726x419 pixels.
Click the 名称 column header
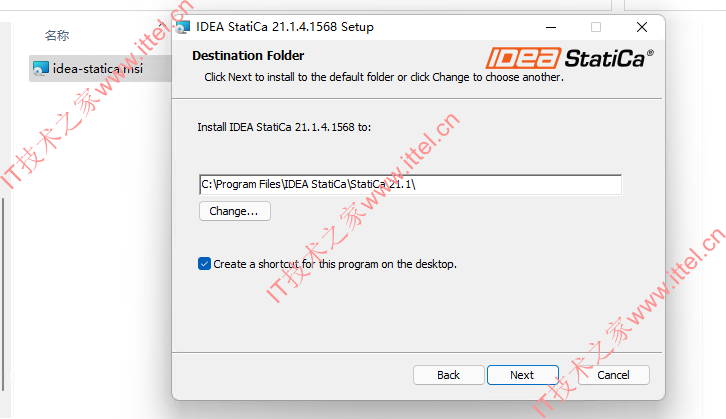[57, 35]
